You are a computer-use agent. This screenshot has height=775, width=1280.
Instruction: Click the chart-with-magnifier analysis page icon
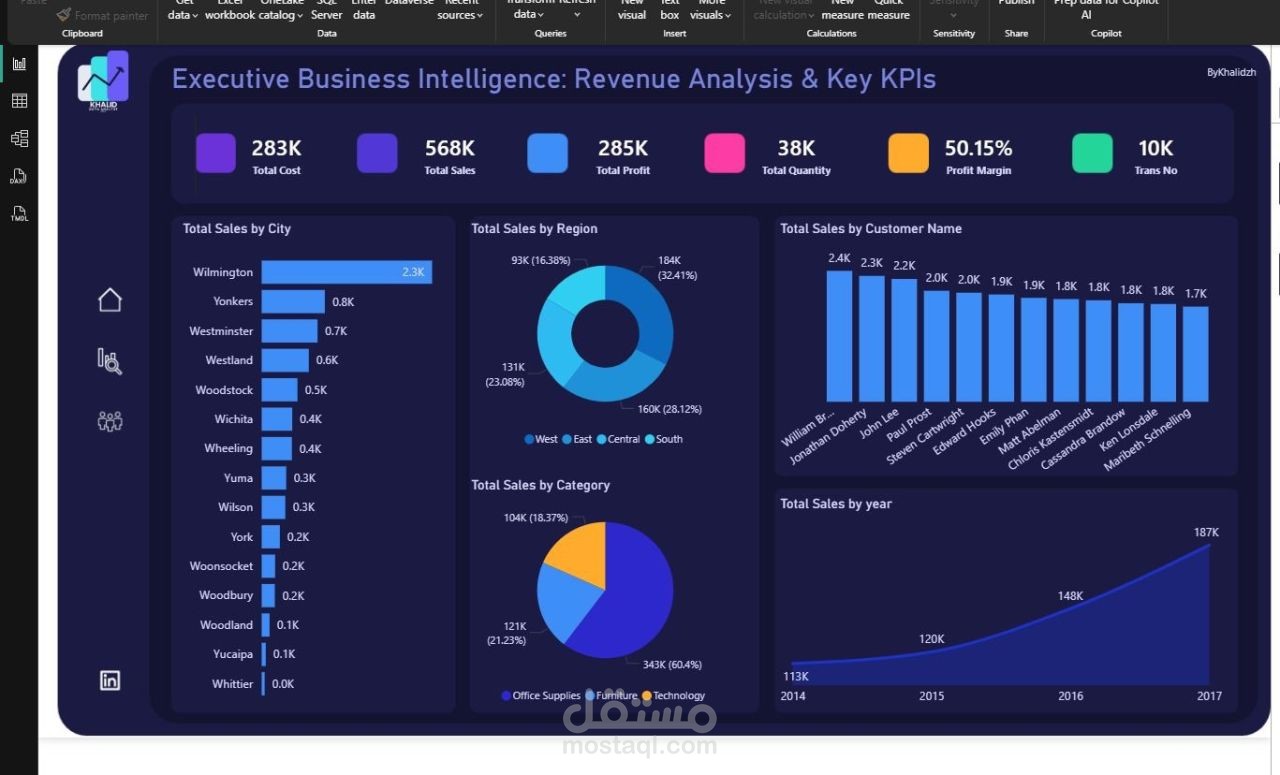[110, 361]
